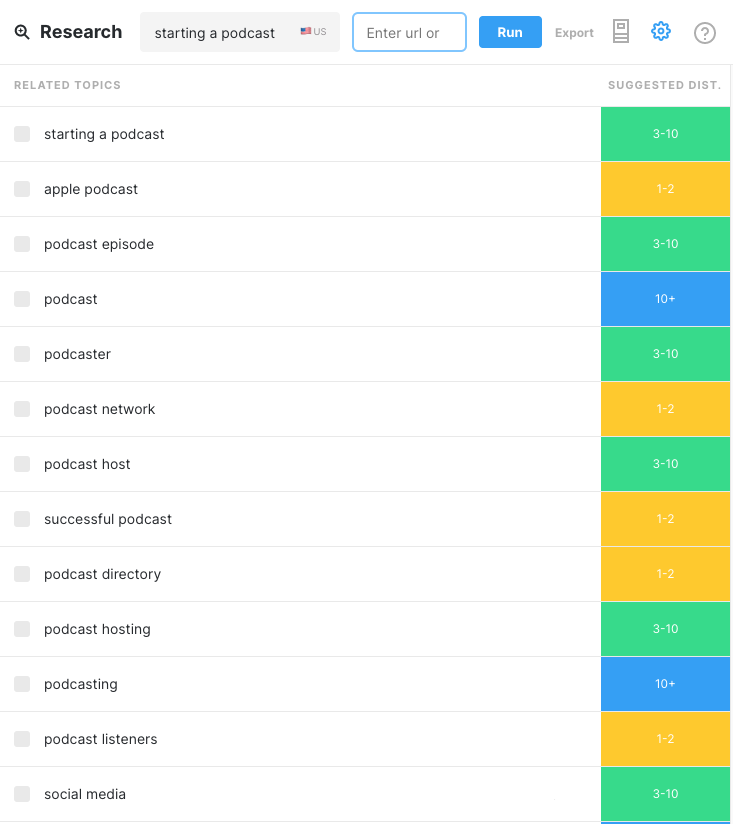Click the Run button

coord(510,32)
